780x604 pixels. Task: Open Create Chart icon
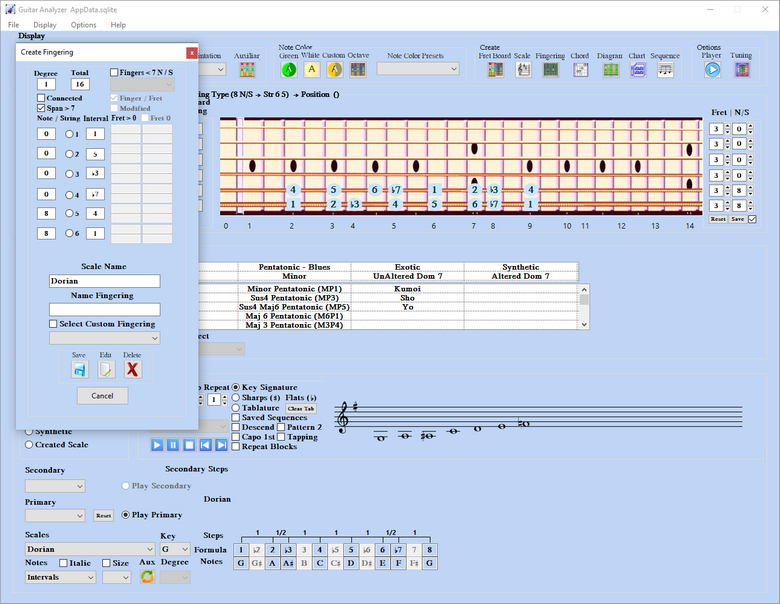637,70
